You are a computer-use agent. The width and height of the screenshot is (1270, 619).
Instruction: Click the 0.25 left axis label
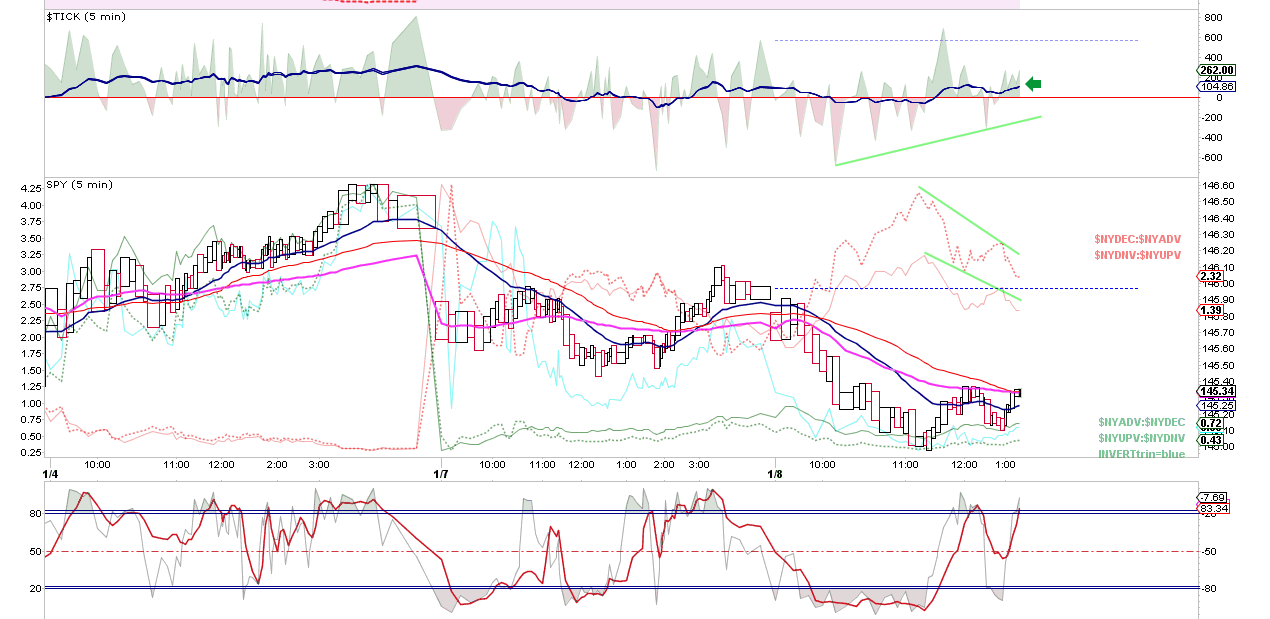click(30, 453)
